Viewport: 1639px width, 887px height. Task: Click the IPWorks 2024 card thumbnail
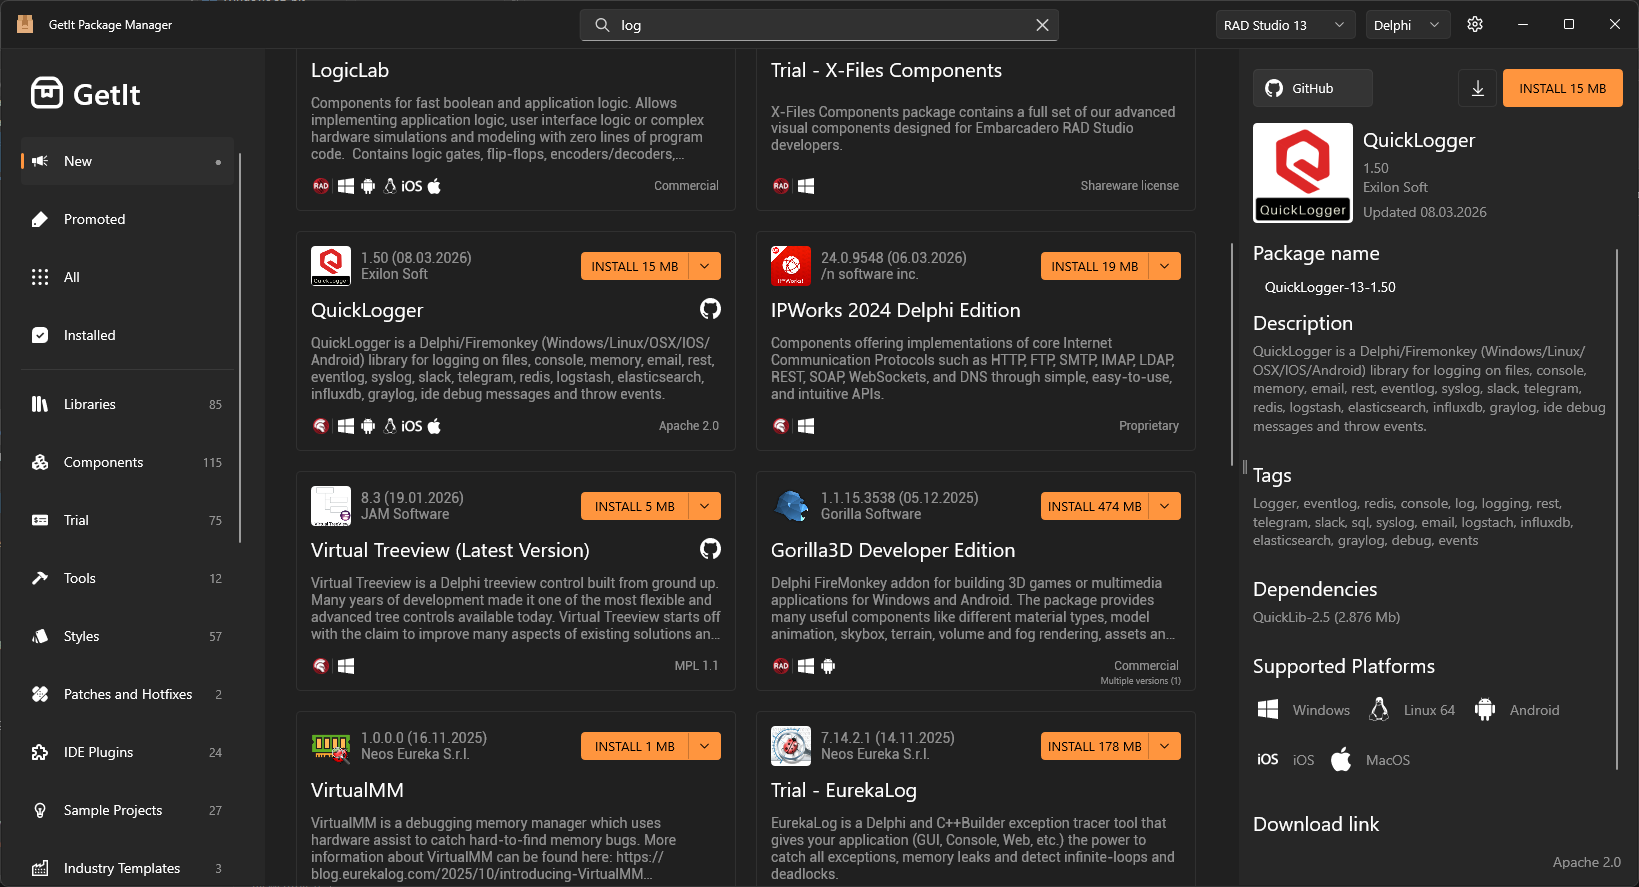tap(791, 266)
